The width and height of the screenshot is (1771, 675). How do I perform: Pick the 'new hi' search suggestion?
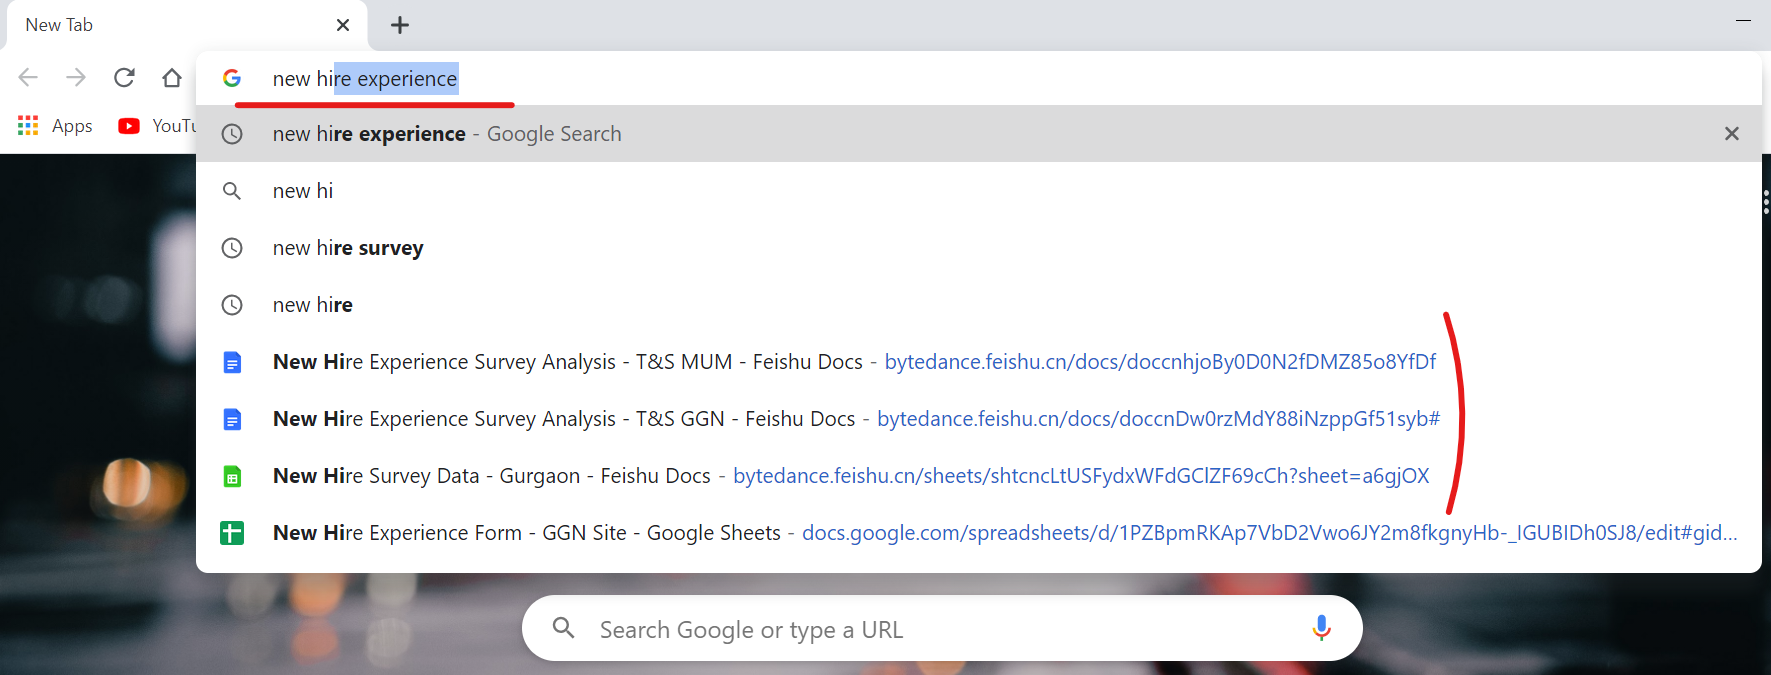click(x=978, y=191)
